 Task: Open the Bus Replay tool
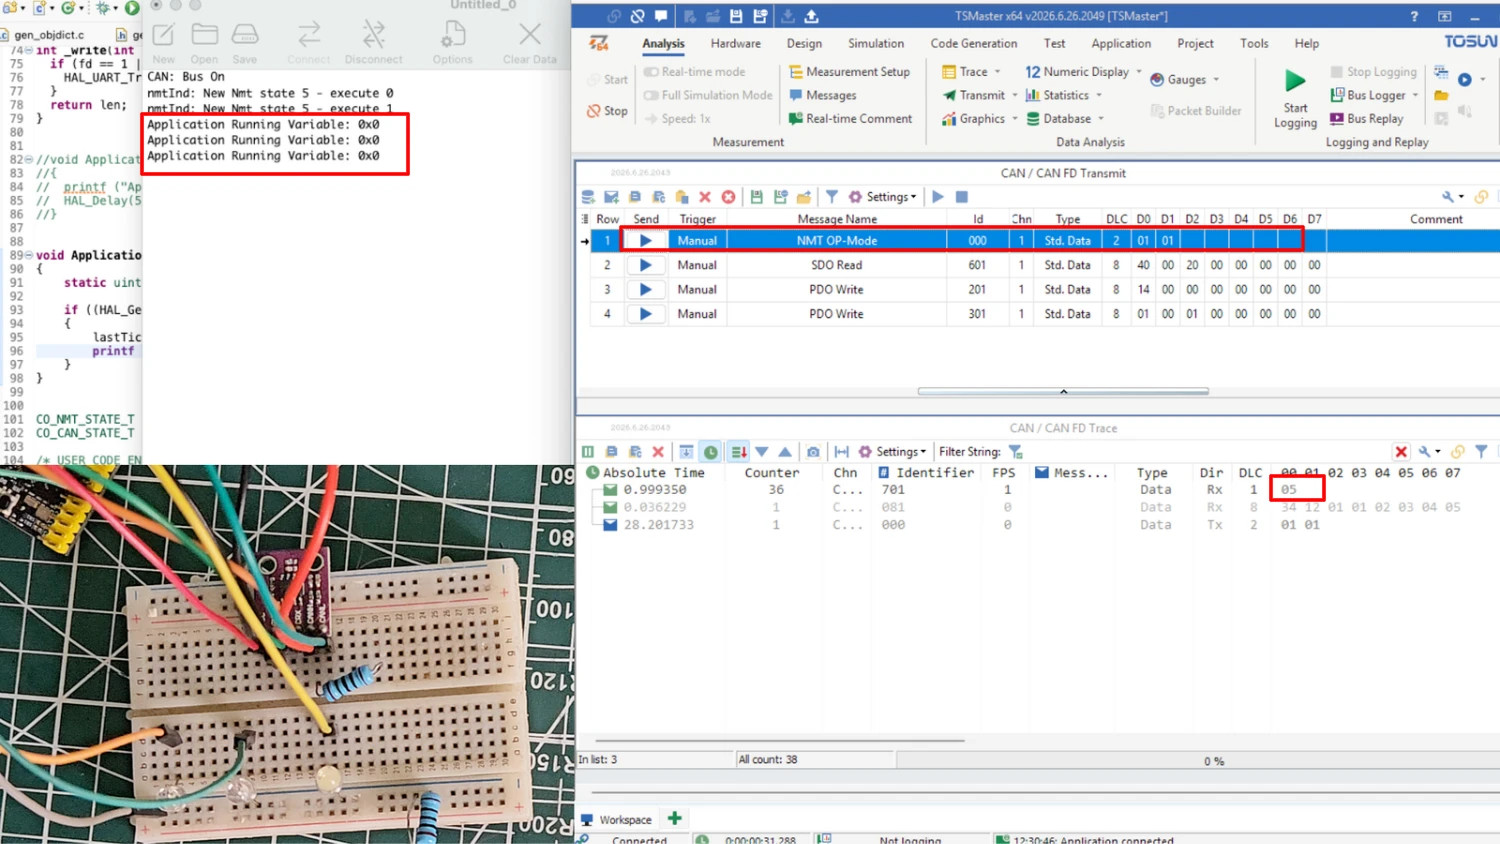point(1366,118)
